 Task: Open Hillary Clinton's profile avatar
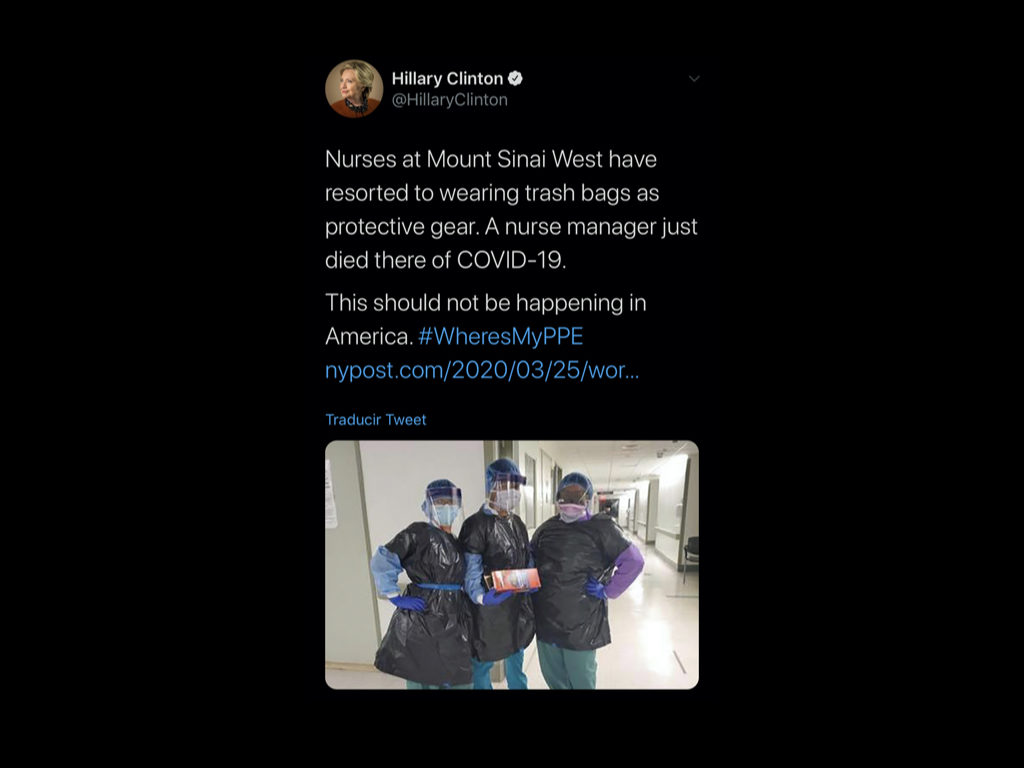354,89
